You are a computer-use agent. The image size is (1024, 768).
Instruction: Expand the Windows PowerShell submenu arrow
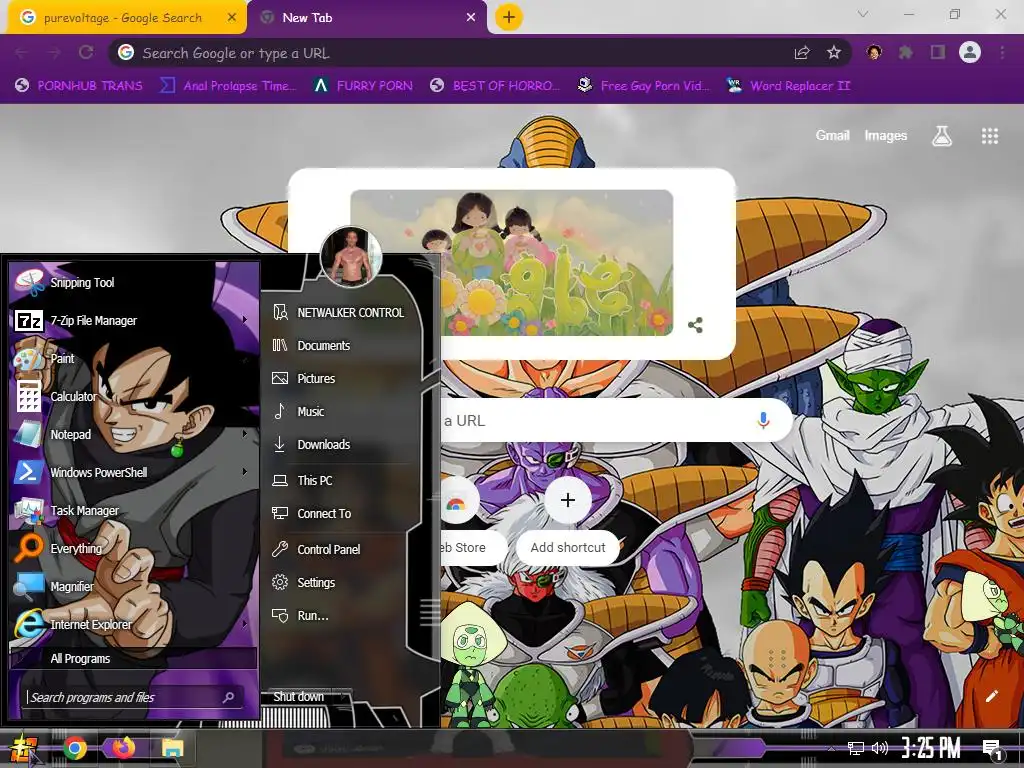(245, 471)
